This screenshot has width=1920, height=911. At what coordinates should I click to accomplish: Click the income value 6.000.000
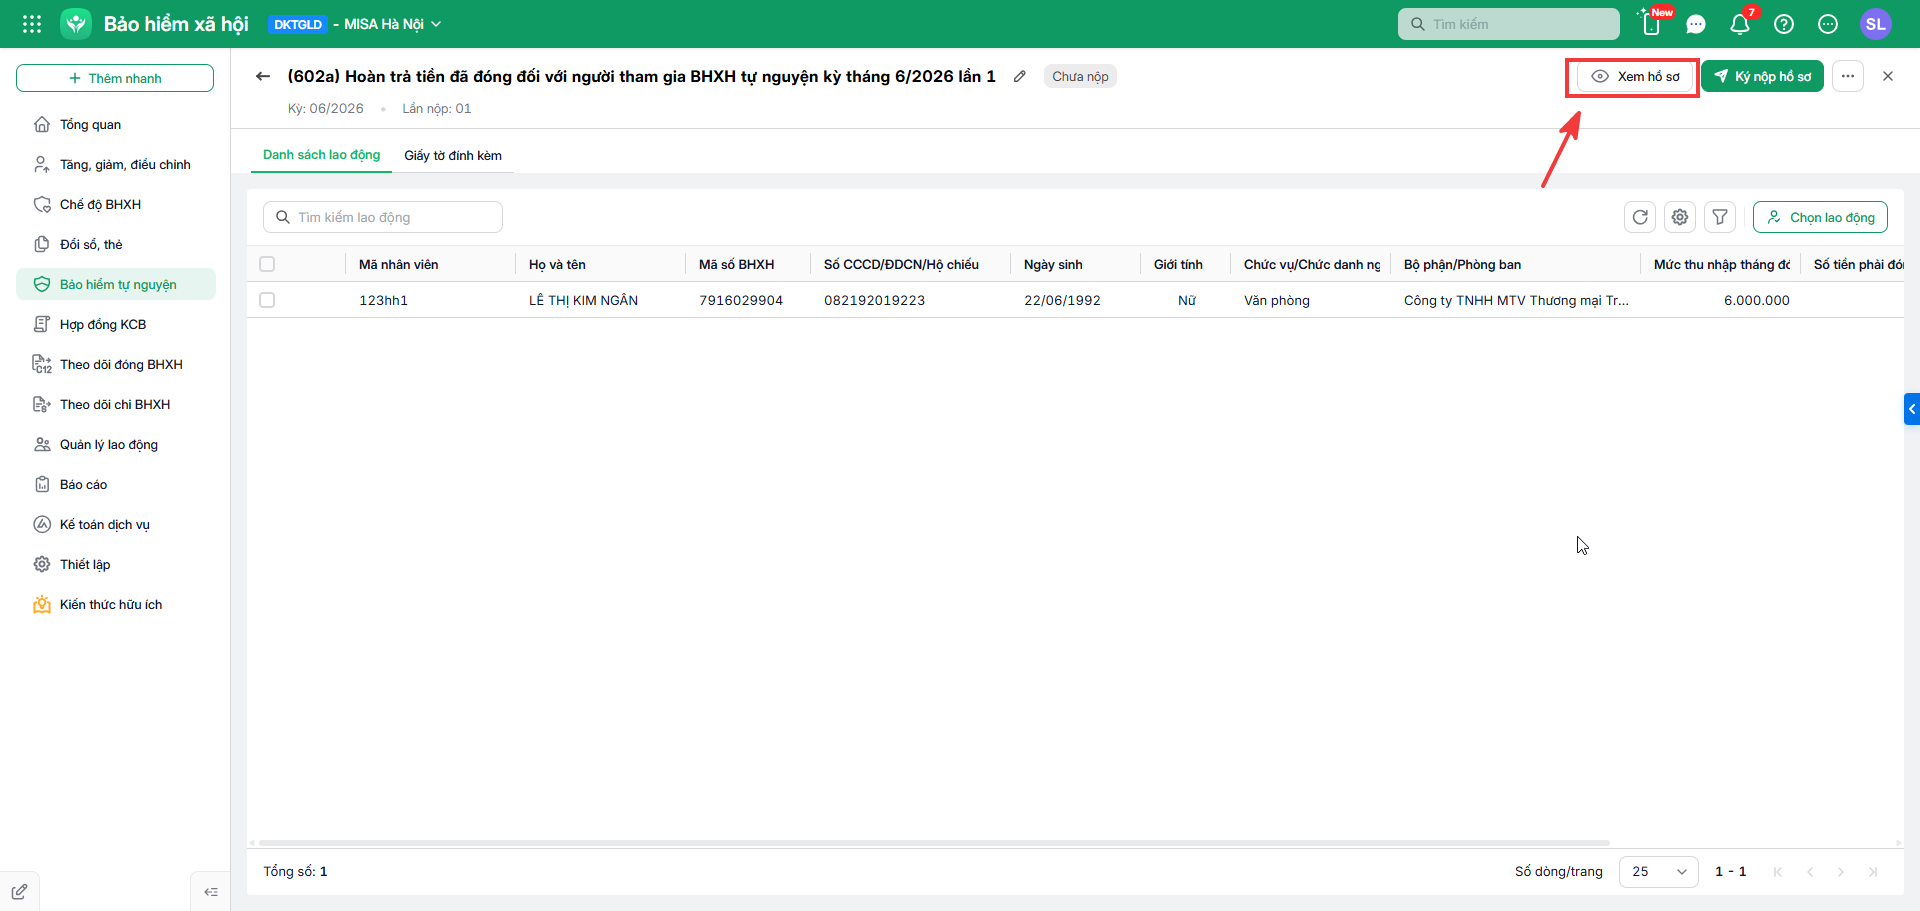1757,300
